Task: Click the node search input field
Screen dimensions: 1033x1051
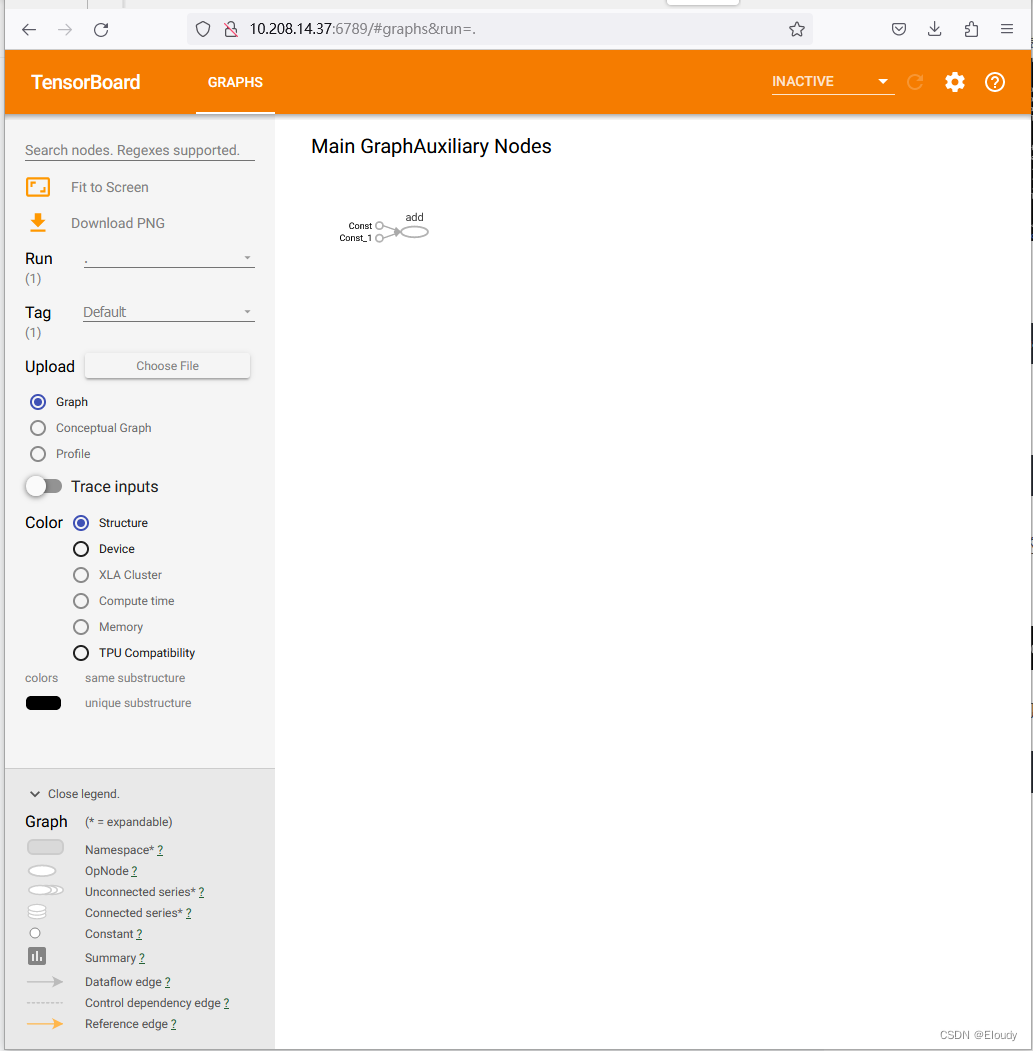Action: (x=138, y=150)
